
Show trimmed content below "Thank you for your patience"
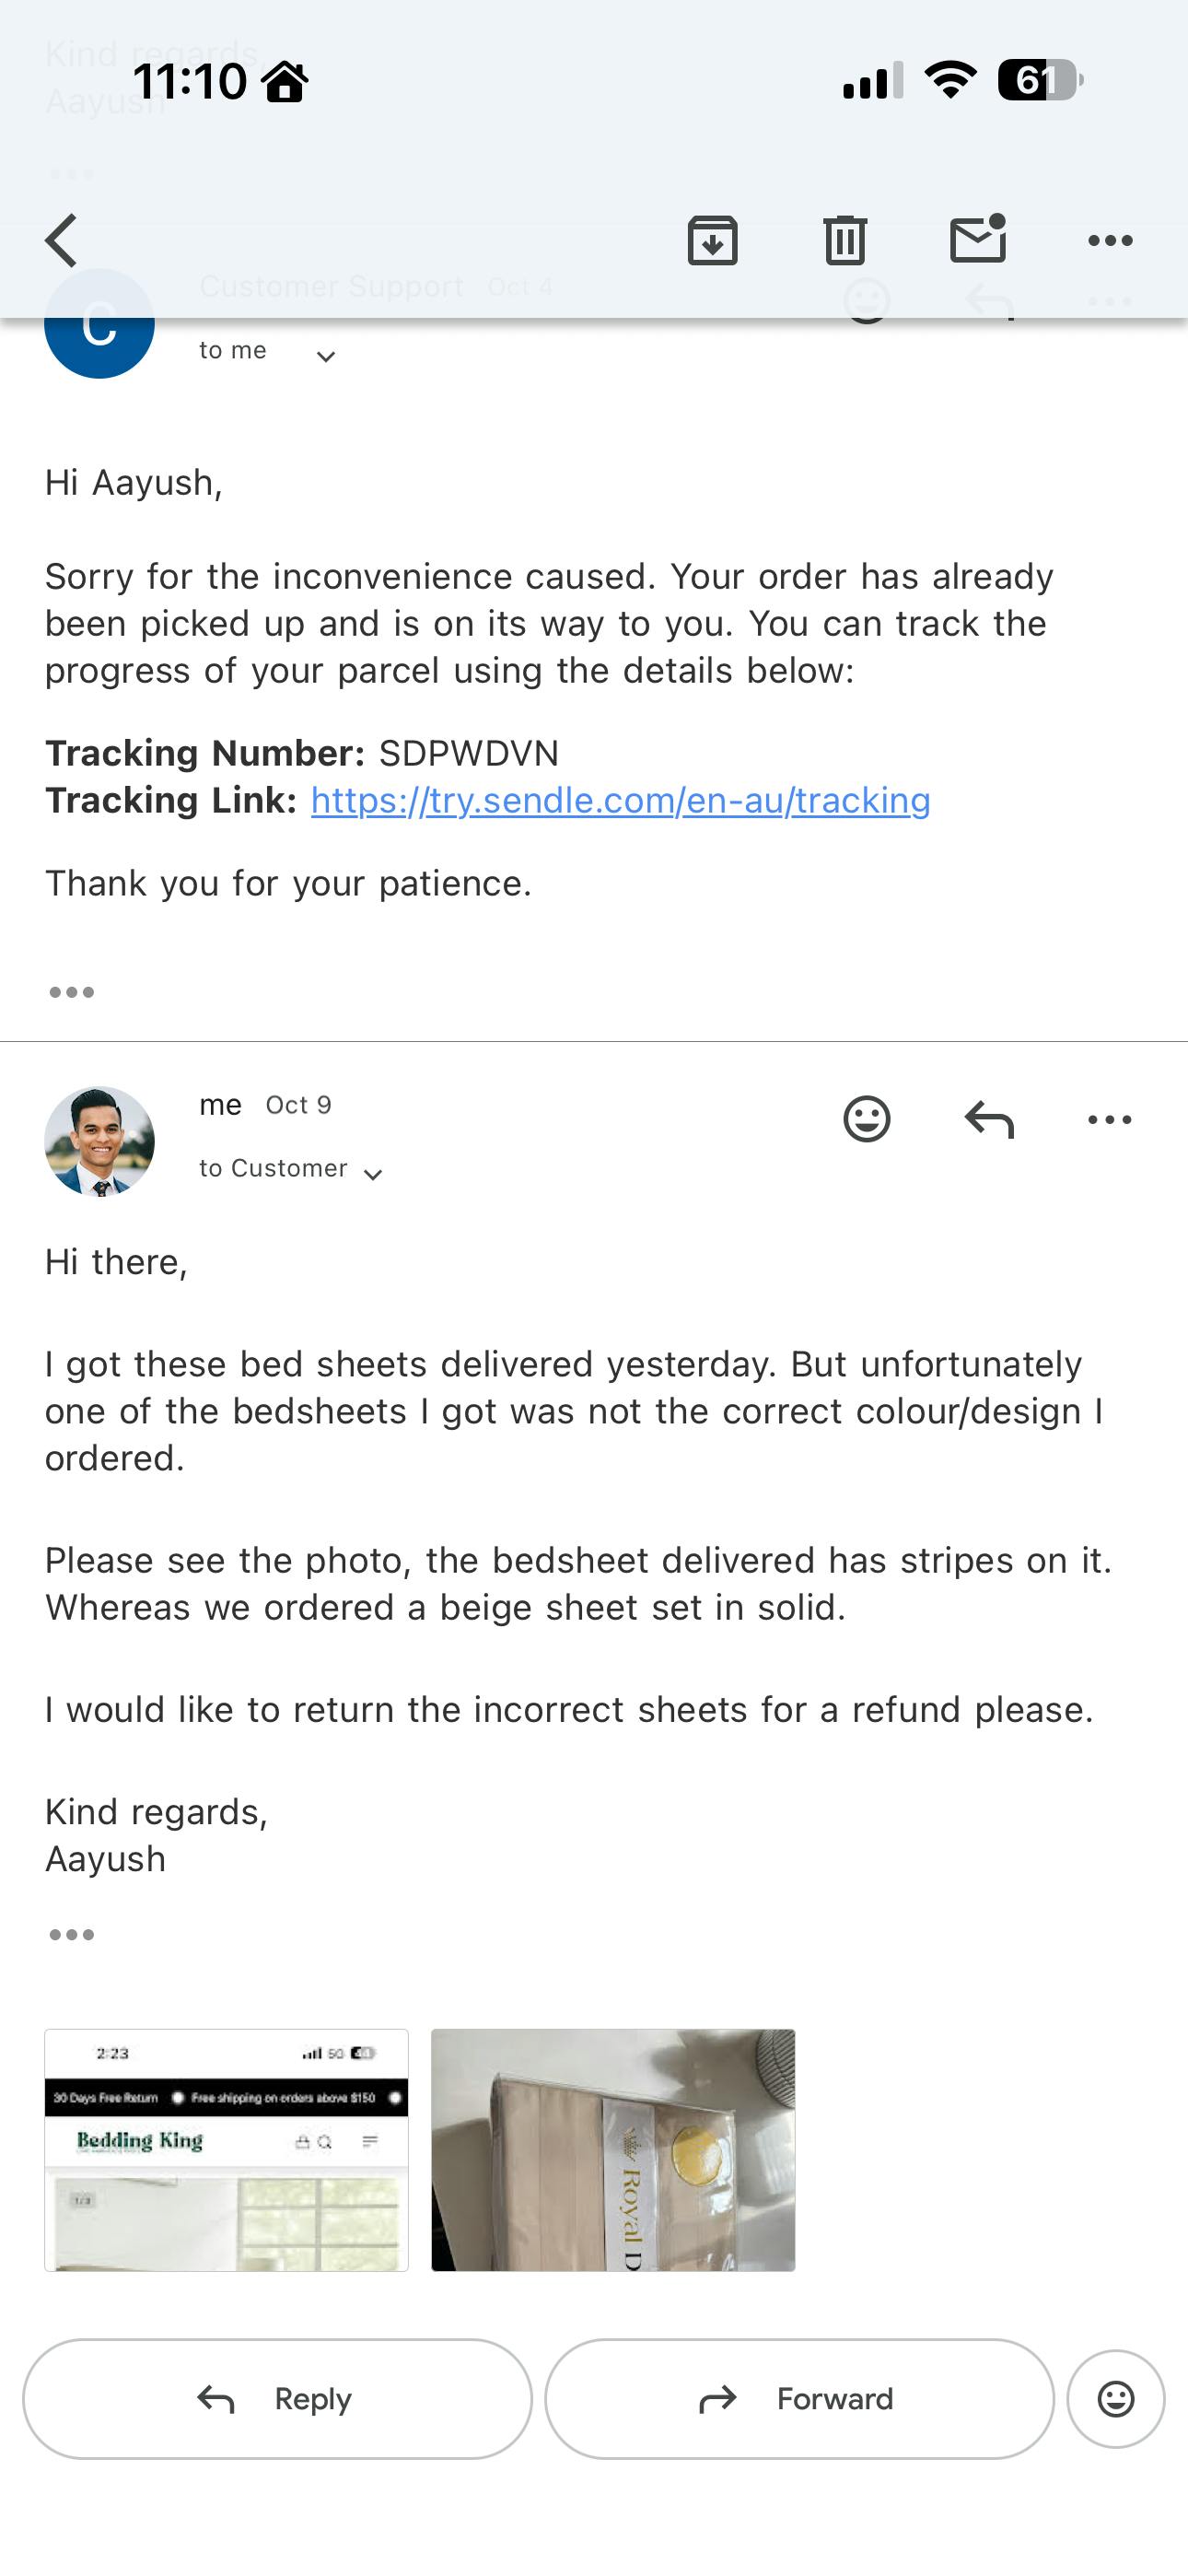pos(72,992)
